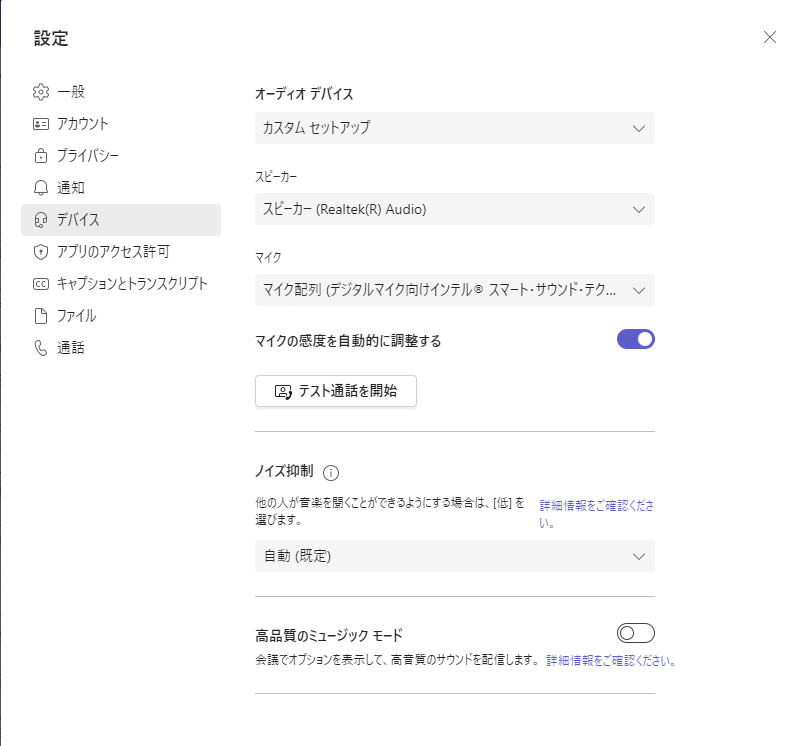Go to the ファイル settings section
Image resolution: width=799 pixels, height=746 pixels.
121,316
